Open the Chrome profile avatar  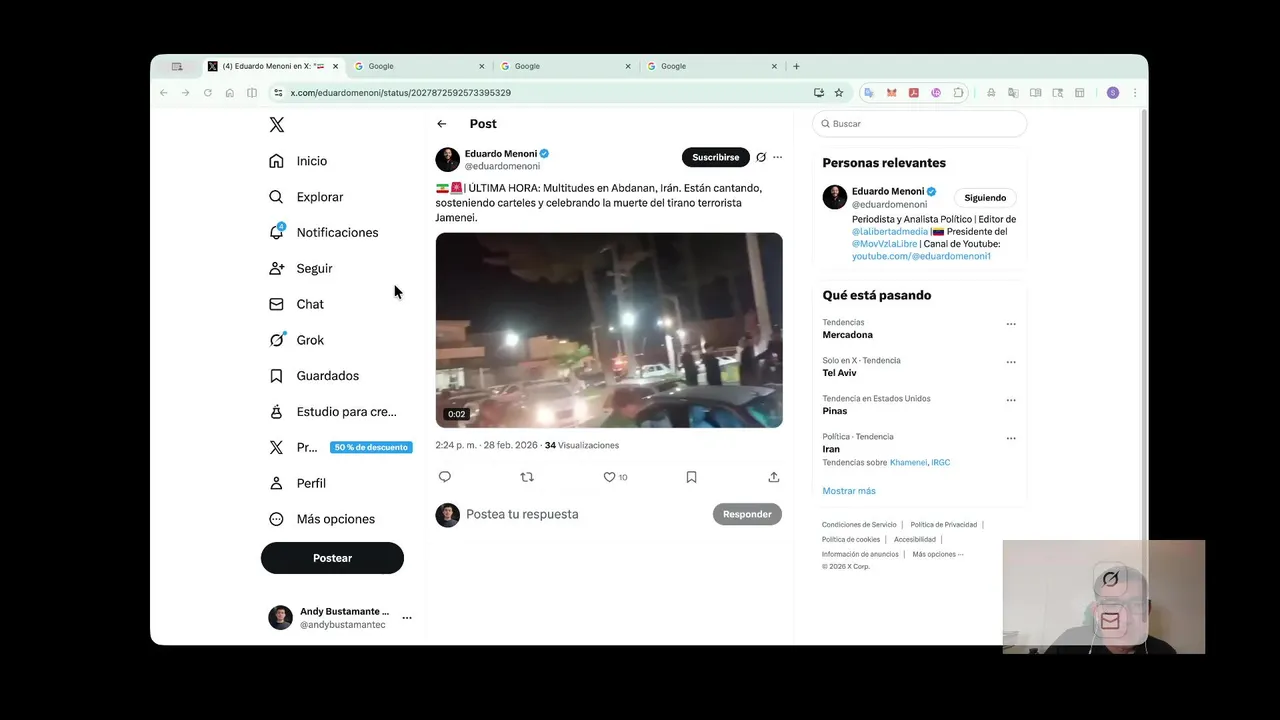(x=1112, y=93)
